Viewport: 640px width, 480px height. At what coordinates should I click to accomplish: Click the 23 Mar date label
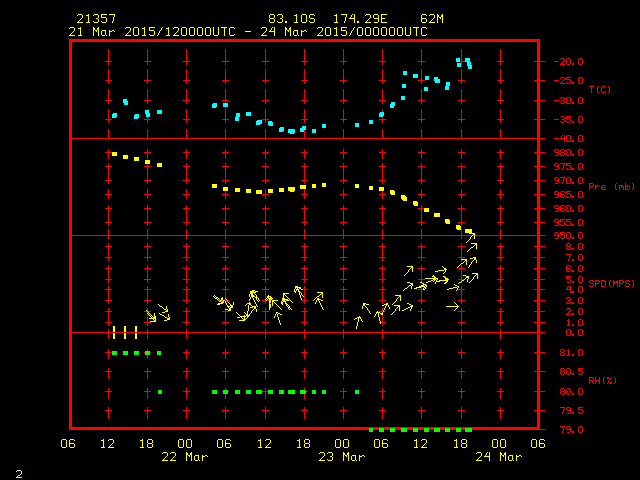[x=342, y=457]
